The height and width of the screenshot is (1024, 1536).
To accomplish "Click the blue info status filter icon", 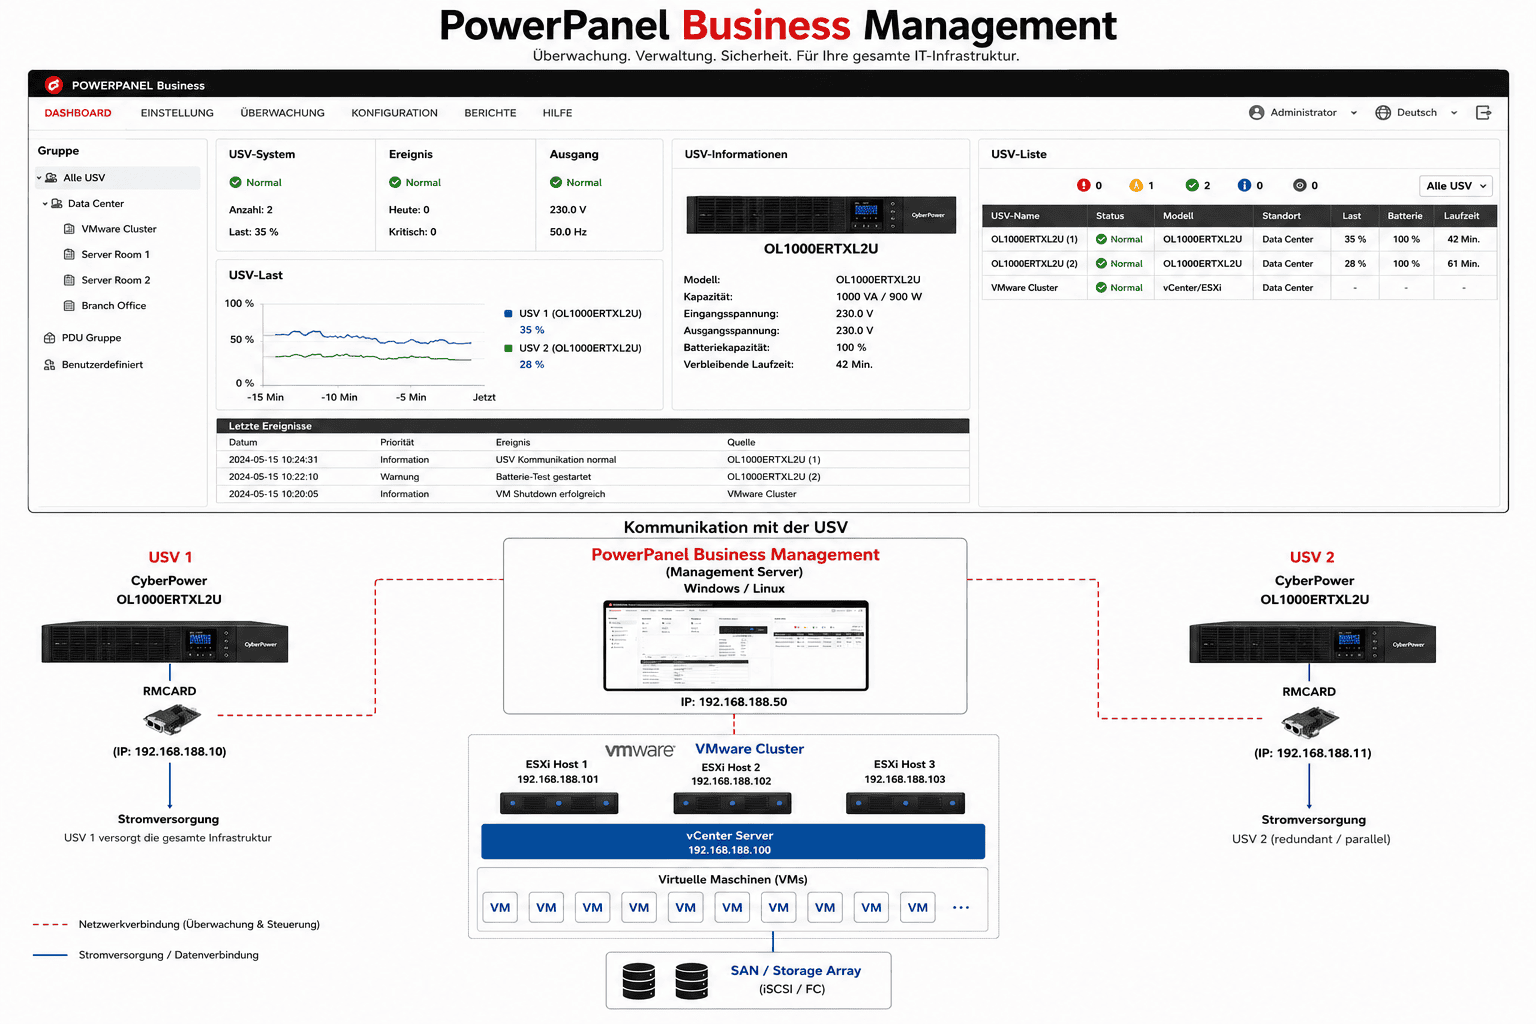I will pos(1244,185).
